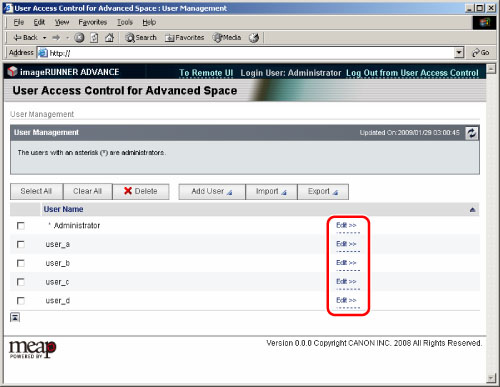The width and height of the screenshot is (500, 387).
Task: Click the Login User: Administrator text
Action: 291,73
